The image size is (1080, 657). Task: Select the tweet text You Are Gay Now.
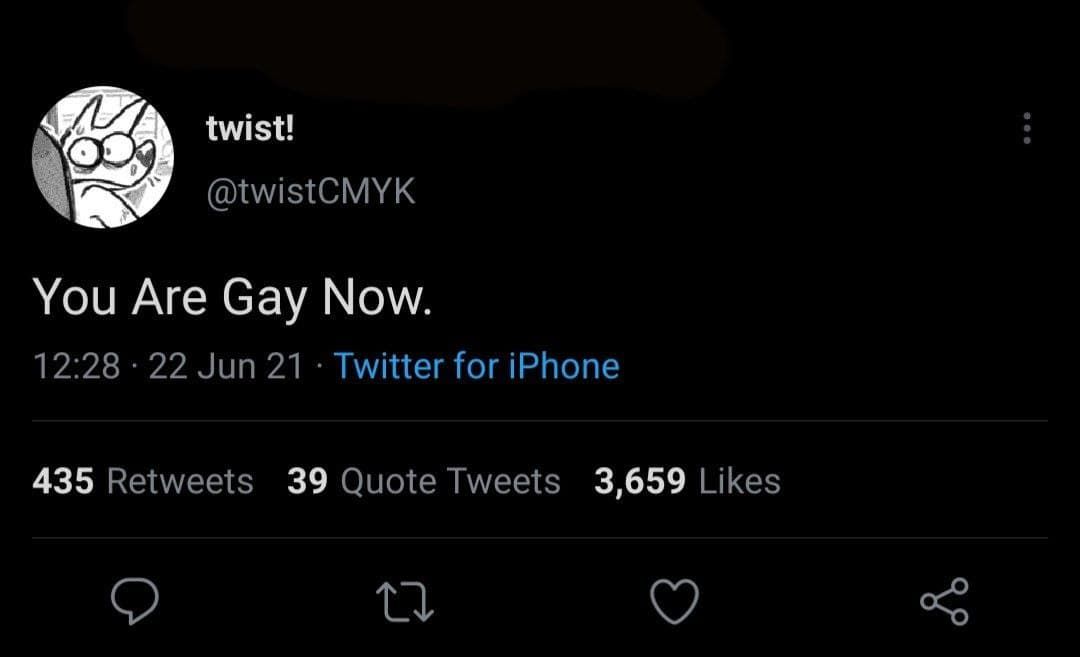pyautogui.click(x=232, y=299)
